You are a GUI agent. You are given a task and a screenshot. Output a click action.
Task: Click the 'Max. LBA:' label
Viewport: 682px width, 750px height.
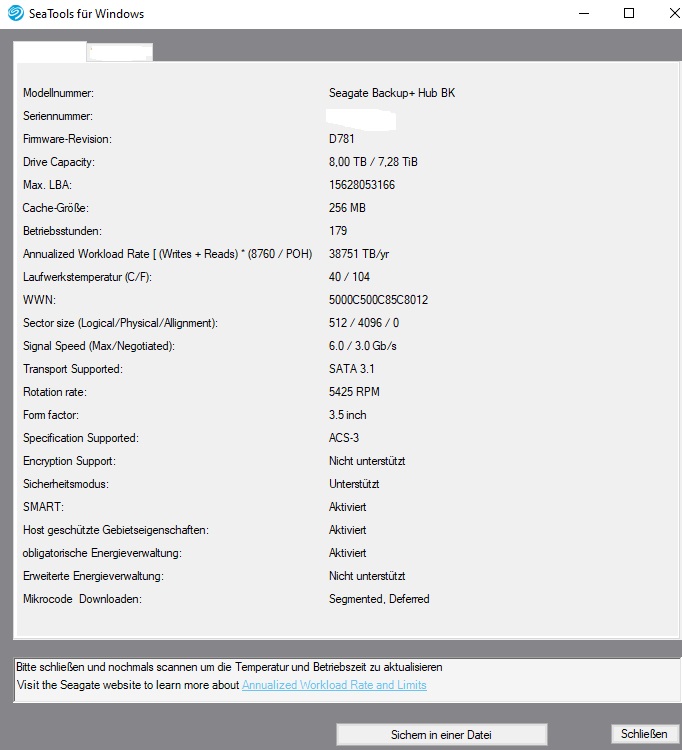pos(47,185)
